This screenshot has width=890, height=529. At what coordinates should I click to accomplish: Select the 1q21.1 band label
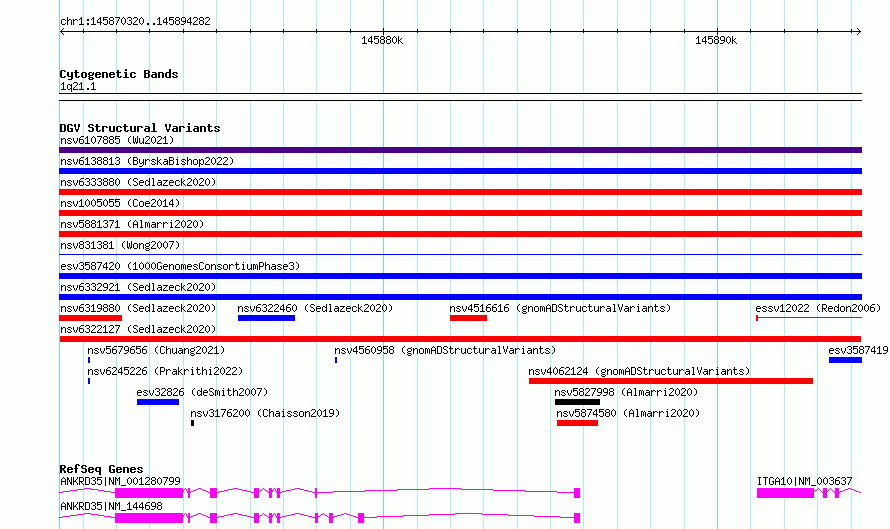click(78, 86)
